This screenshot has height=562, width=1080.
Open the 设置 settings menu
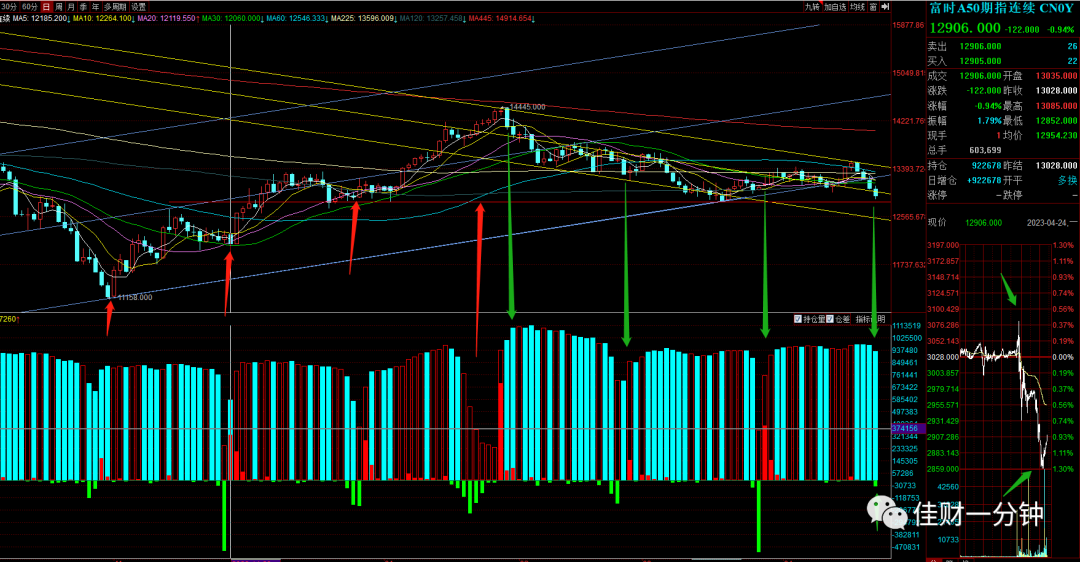coord(138,7)
